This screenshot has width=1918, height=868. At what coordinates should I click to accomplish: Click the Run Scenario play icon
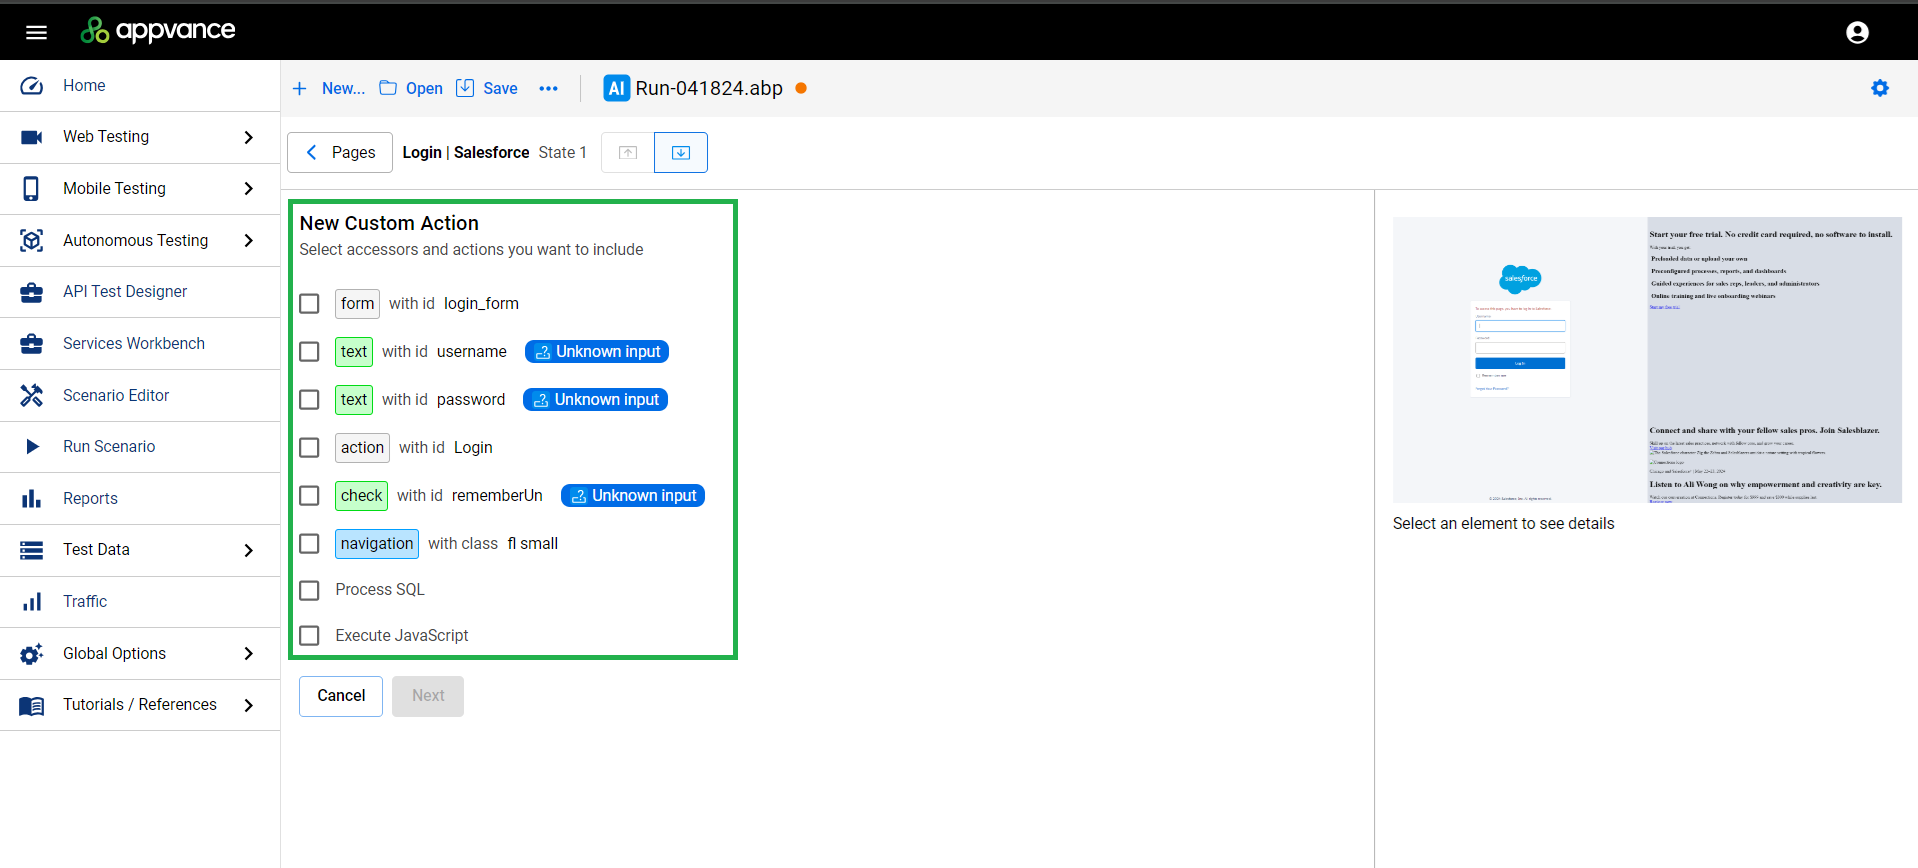(32, 447)
